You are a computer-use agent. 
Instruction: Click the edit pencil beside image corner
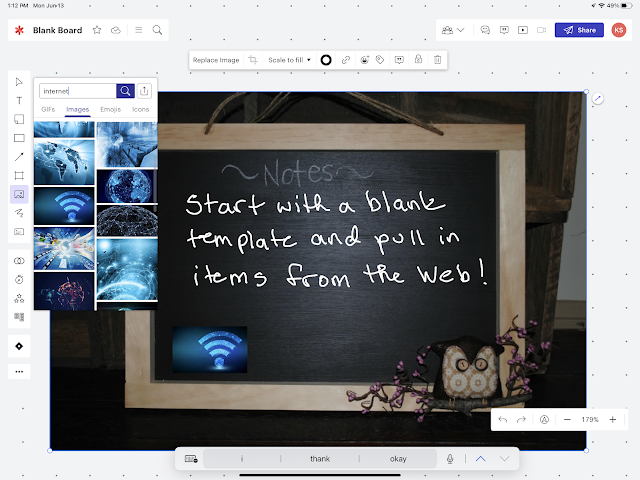click(598, 98)
